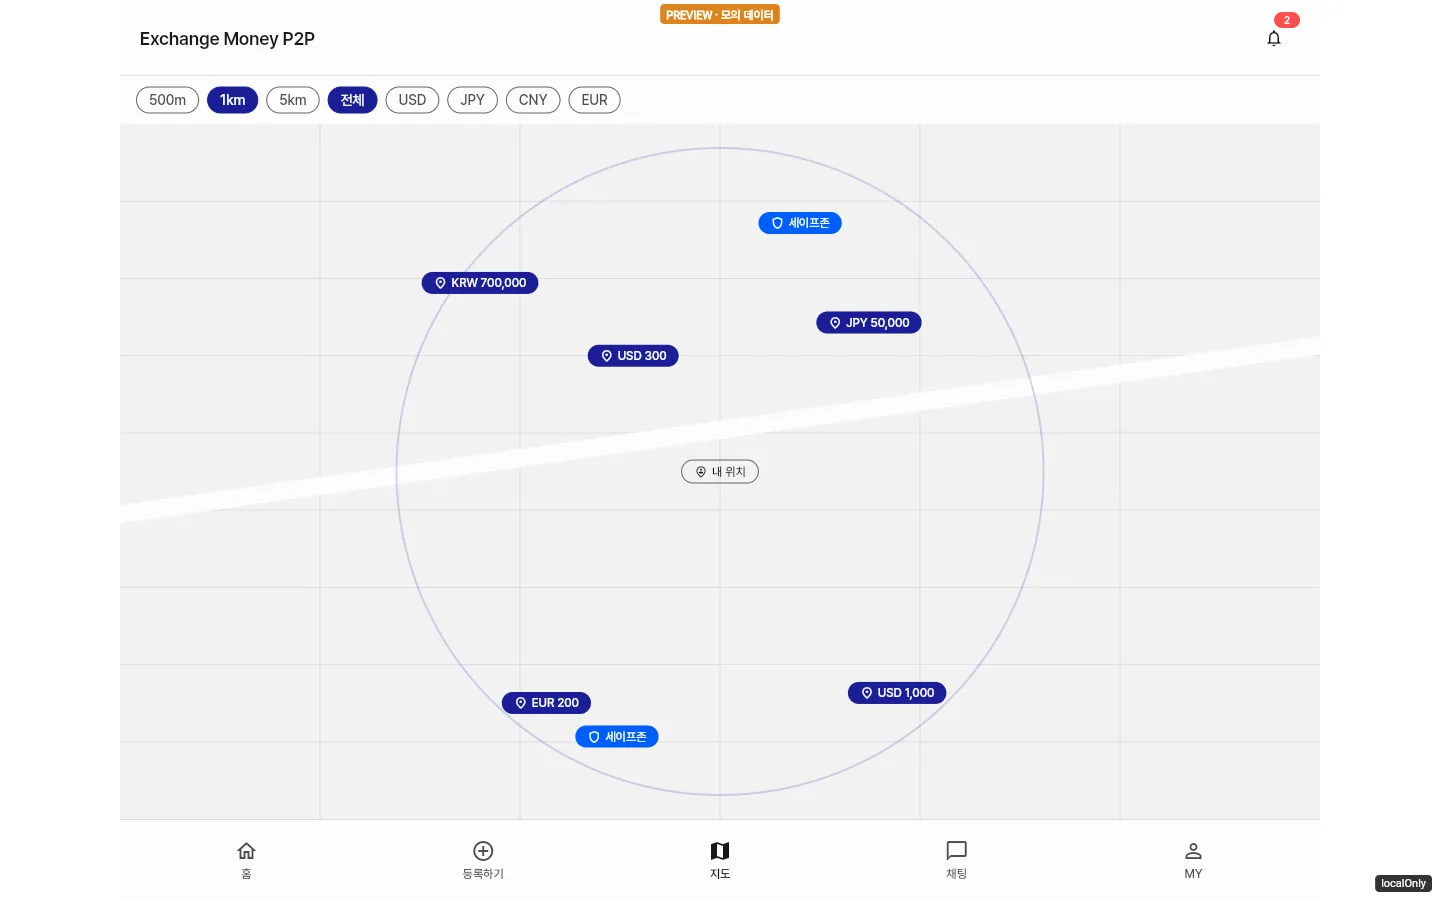Open notifications bell icon

(1274, 39)
